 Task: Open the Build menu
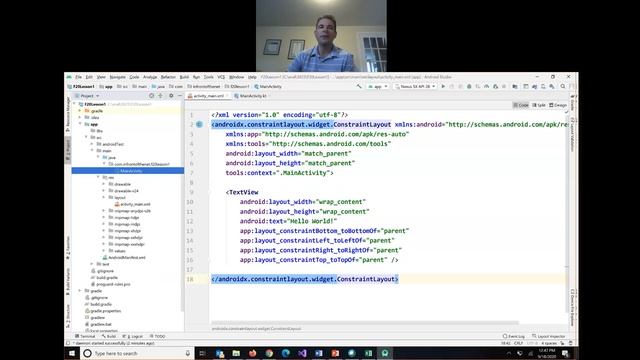tap(184, 77)
